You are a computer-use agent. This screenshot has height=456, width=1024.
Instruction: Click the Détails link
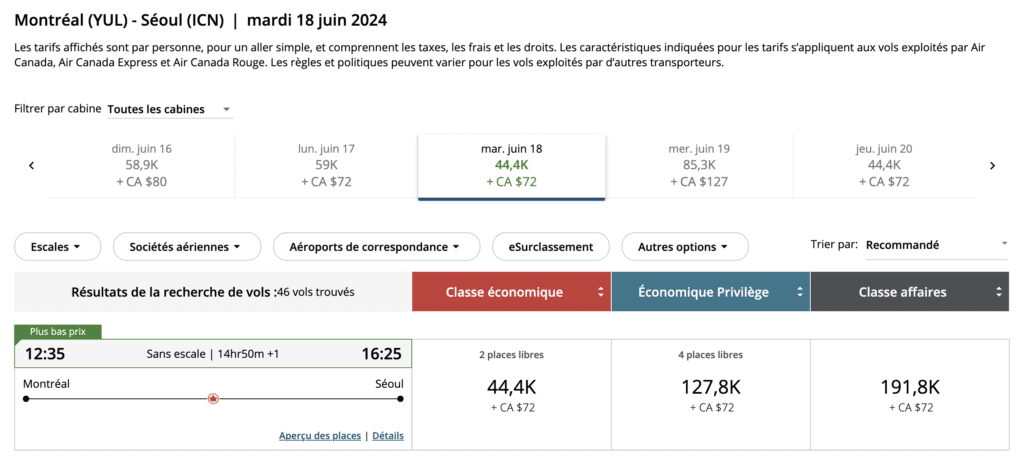pyautogui.click(x=388, y=436)
